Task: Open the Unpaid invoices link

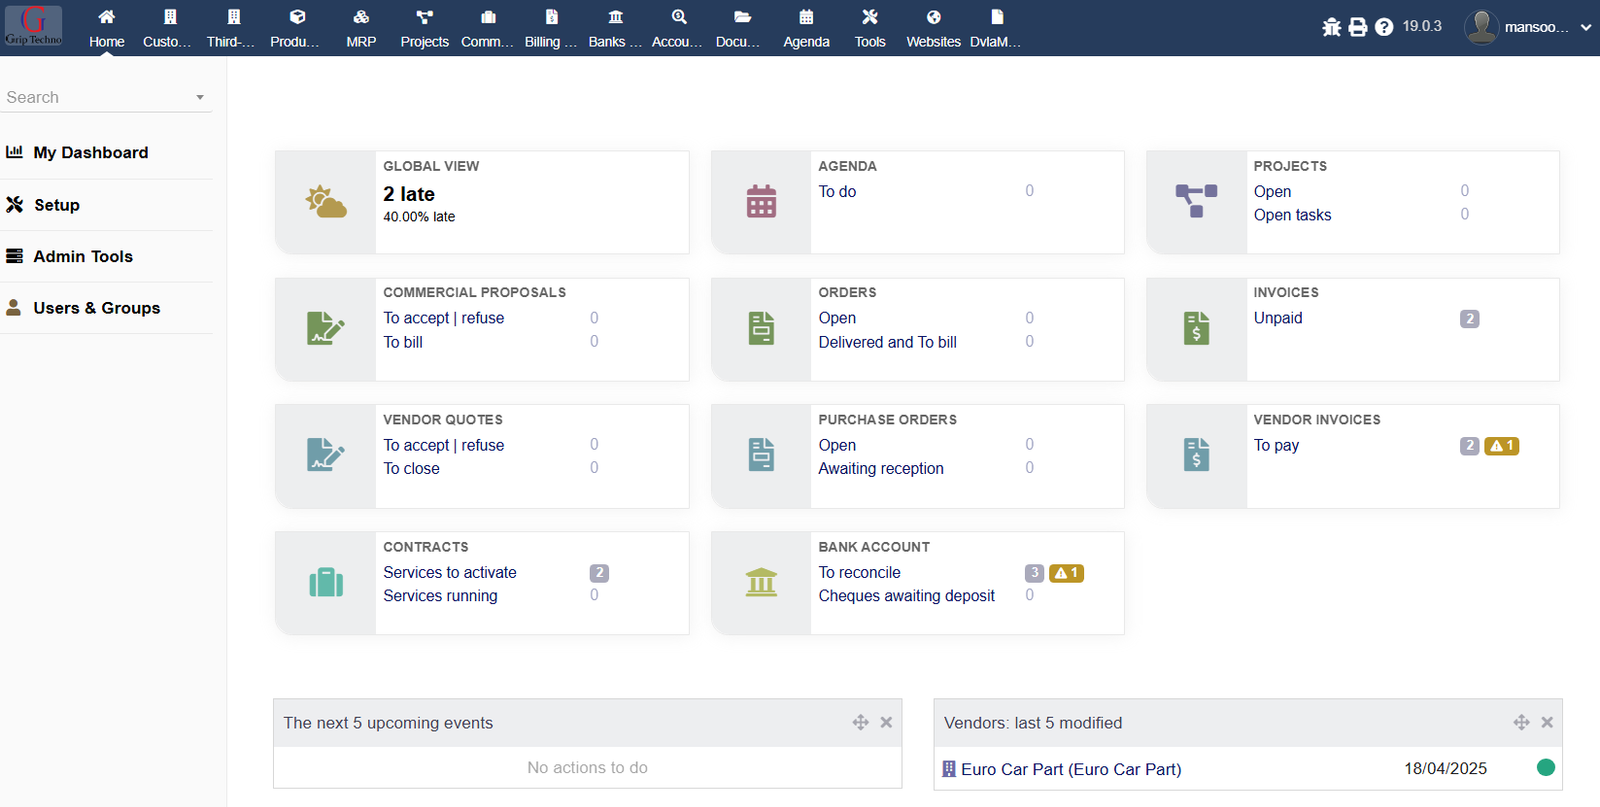Action: pos(1278,318)
